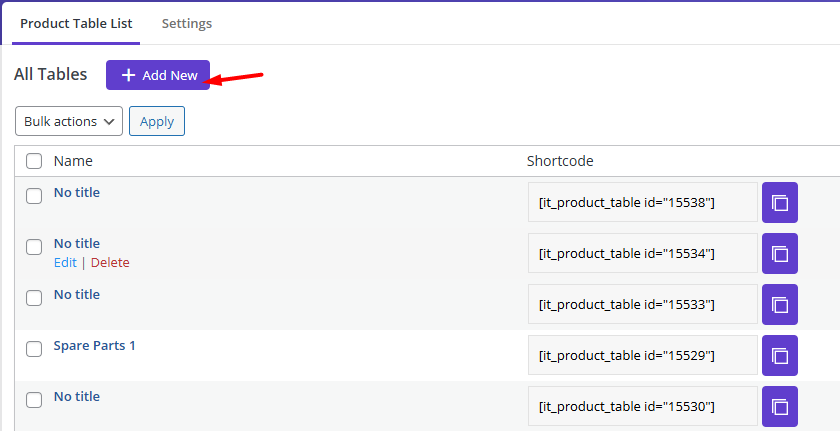This screenshot has width=840, height=431.
Task: Open the Bulk actions dropdown
Action: point(69,121)
